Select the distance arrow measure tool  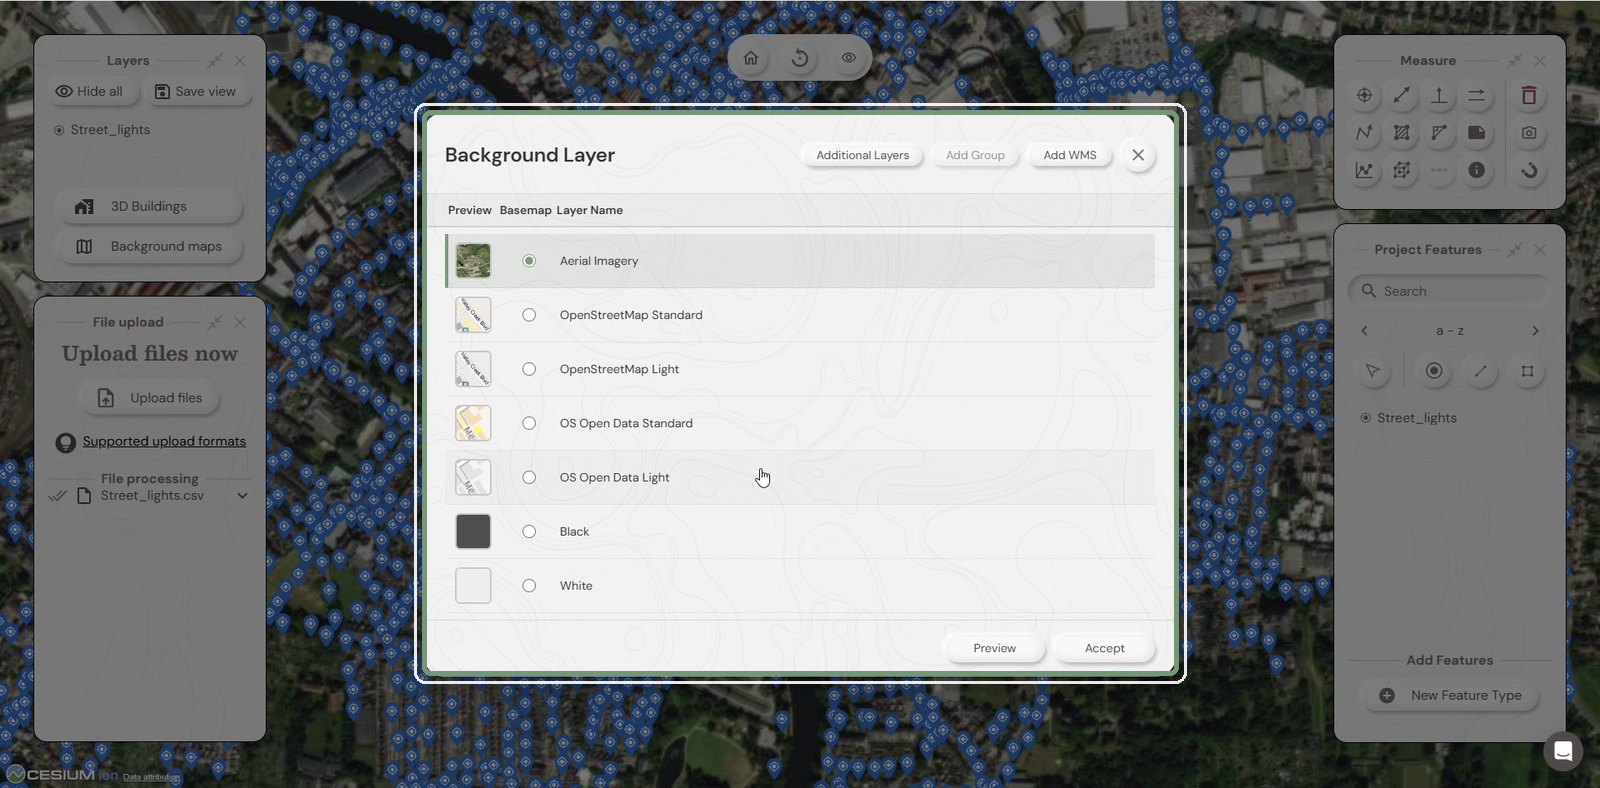[1402, 95]
